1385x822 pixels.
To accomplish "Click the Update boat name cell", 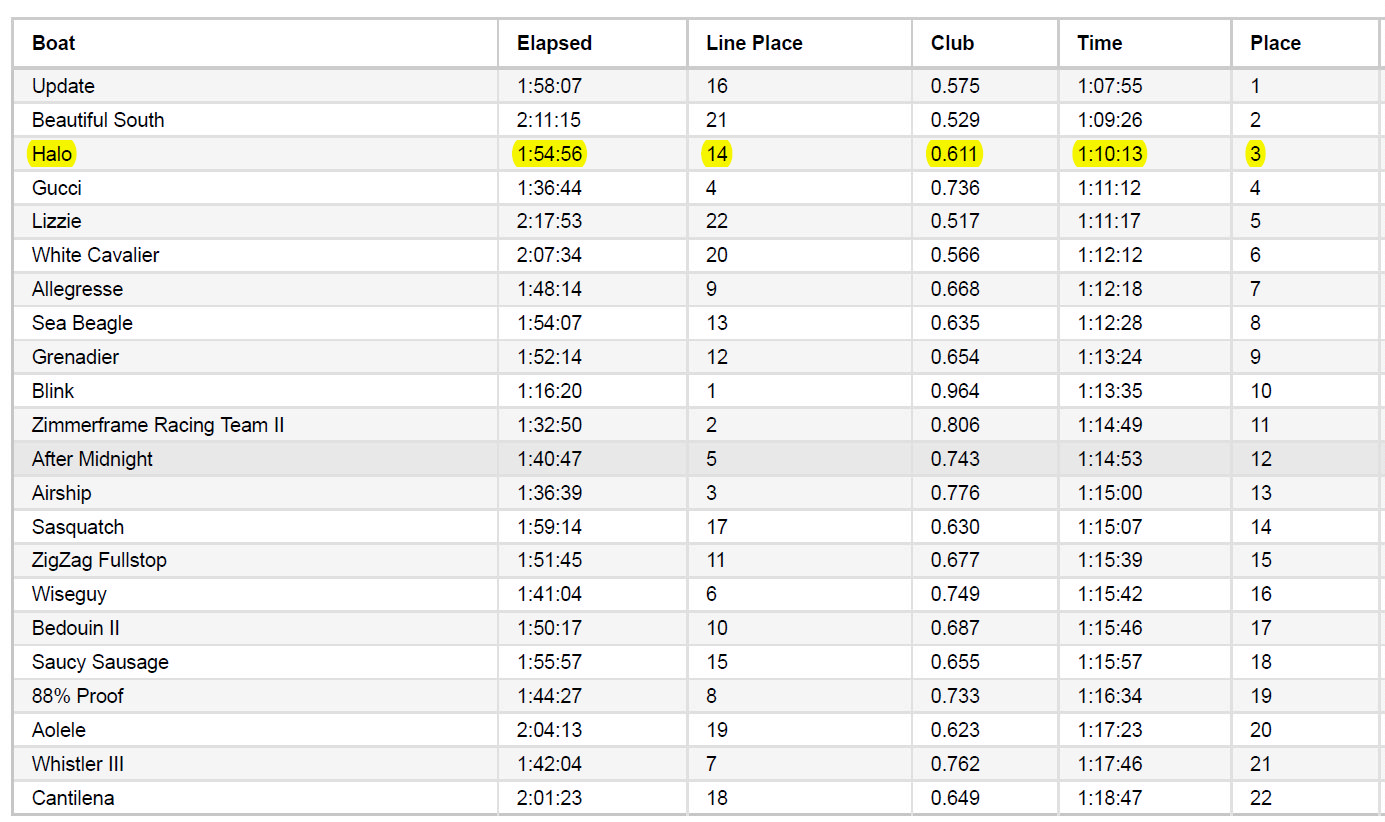I will point(63,86).
